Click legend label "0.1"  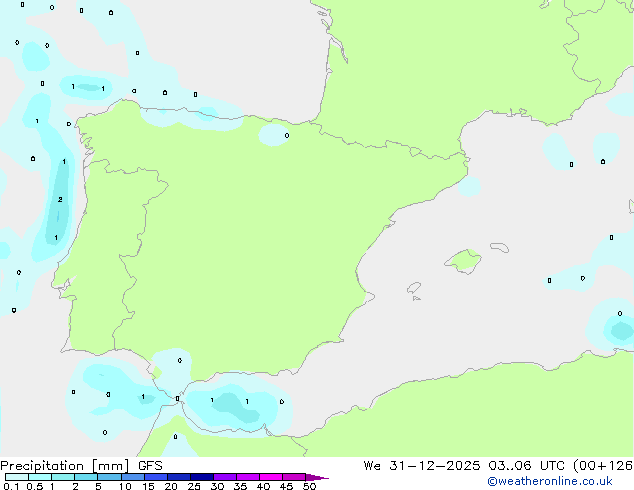tap(11, 486)
